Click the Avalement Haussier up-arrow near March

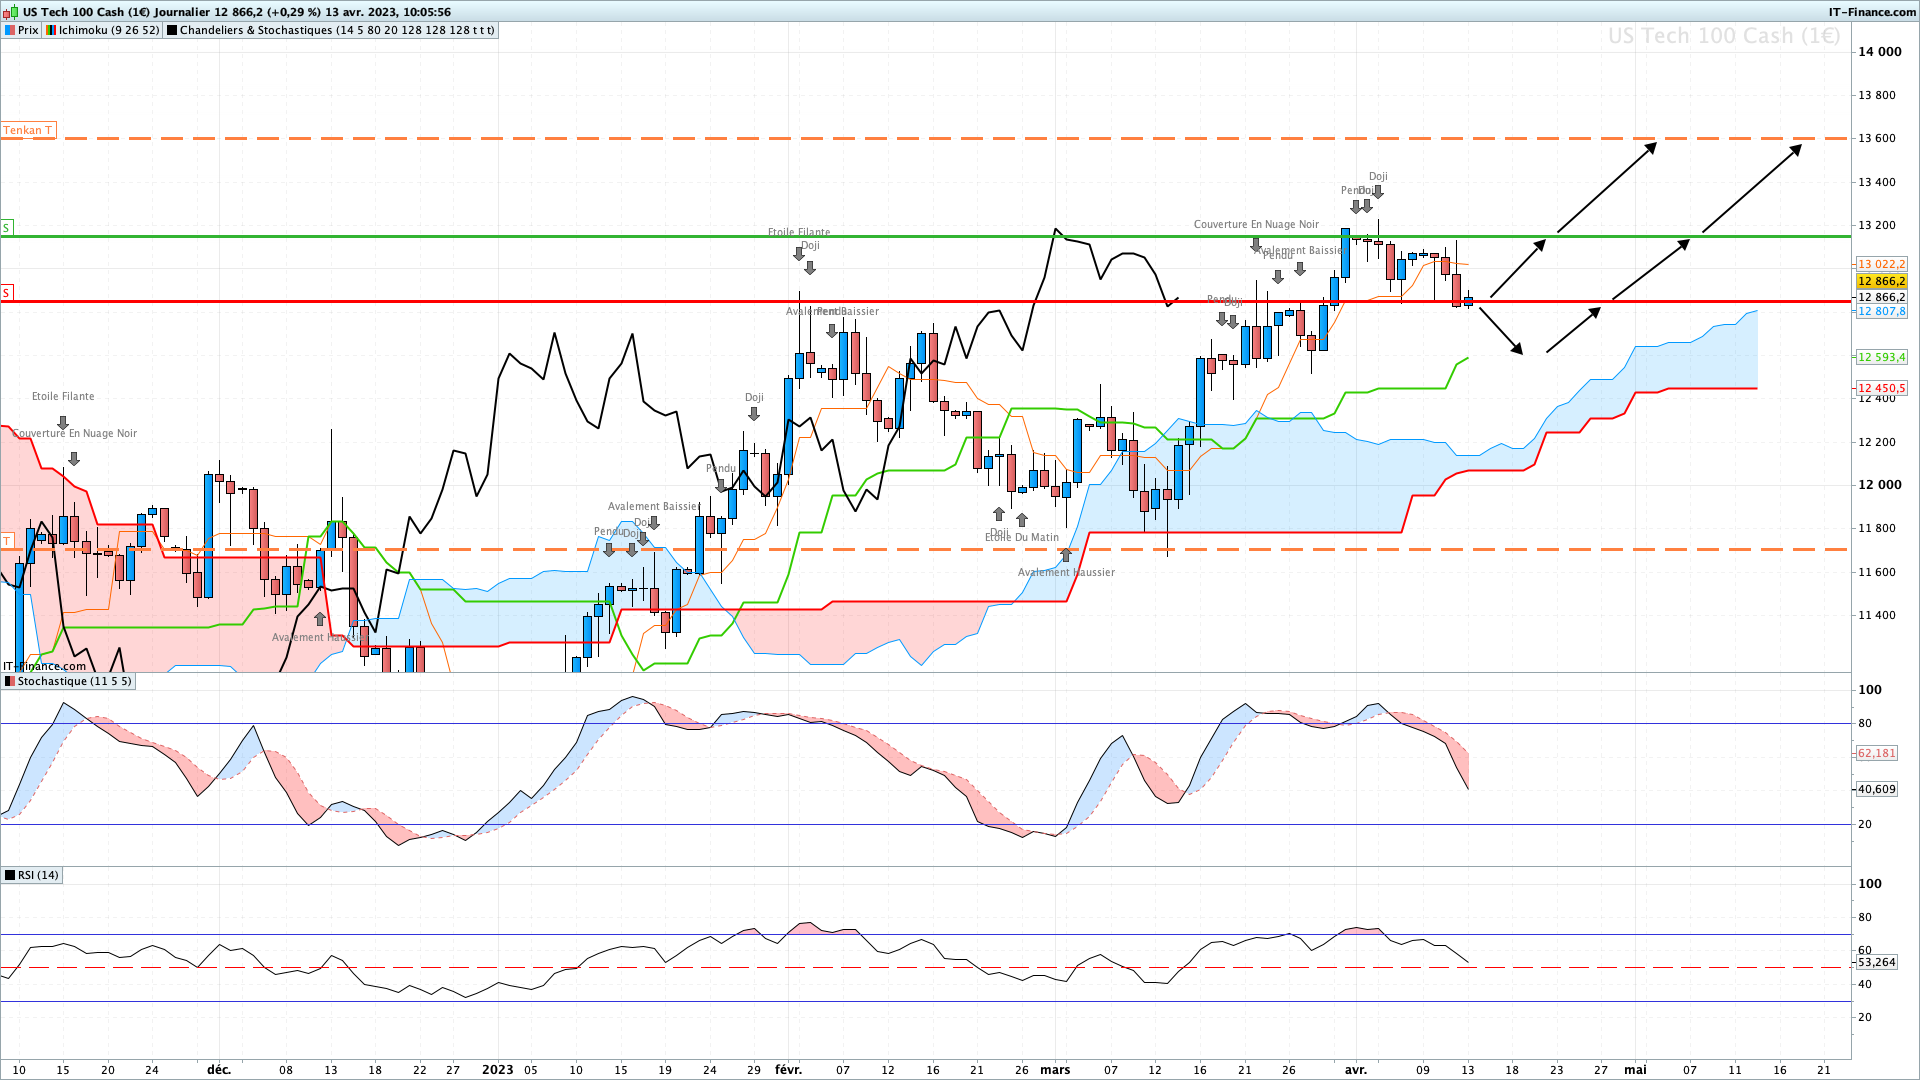point(1066,555)
